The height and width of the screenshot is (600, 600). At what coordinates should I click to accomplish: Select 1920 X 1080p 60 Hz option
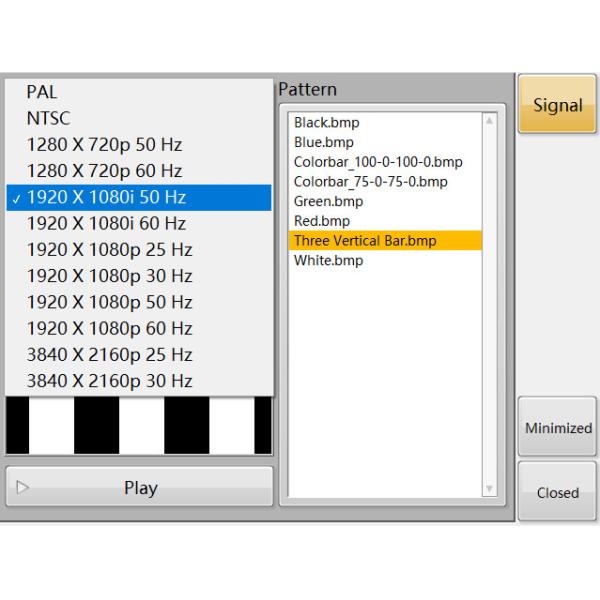point(139,329)
